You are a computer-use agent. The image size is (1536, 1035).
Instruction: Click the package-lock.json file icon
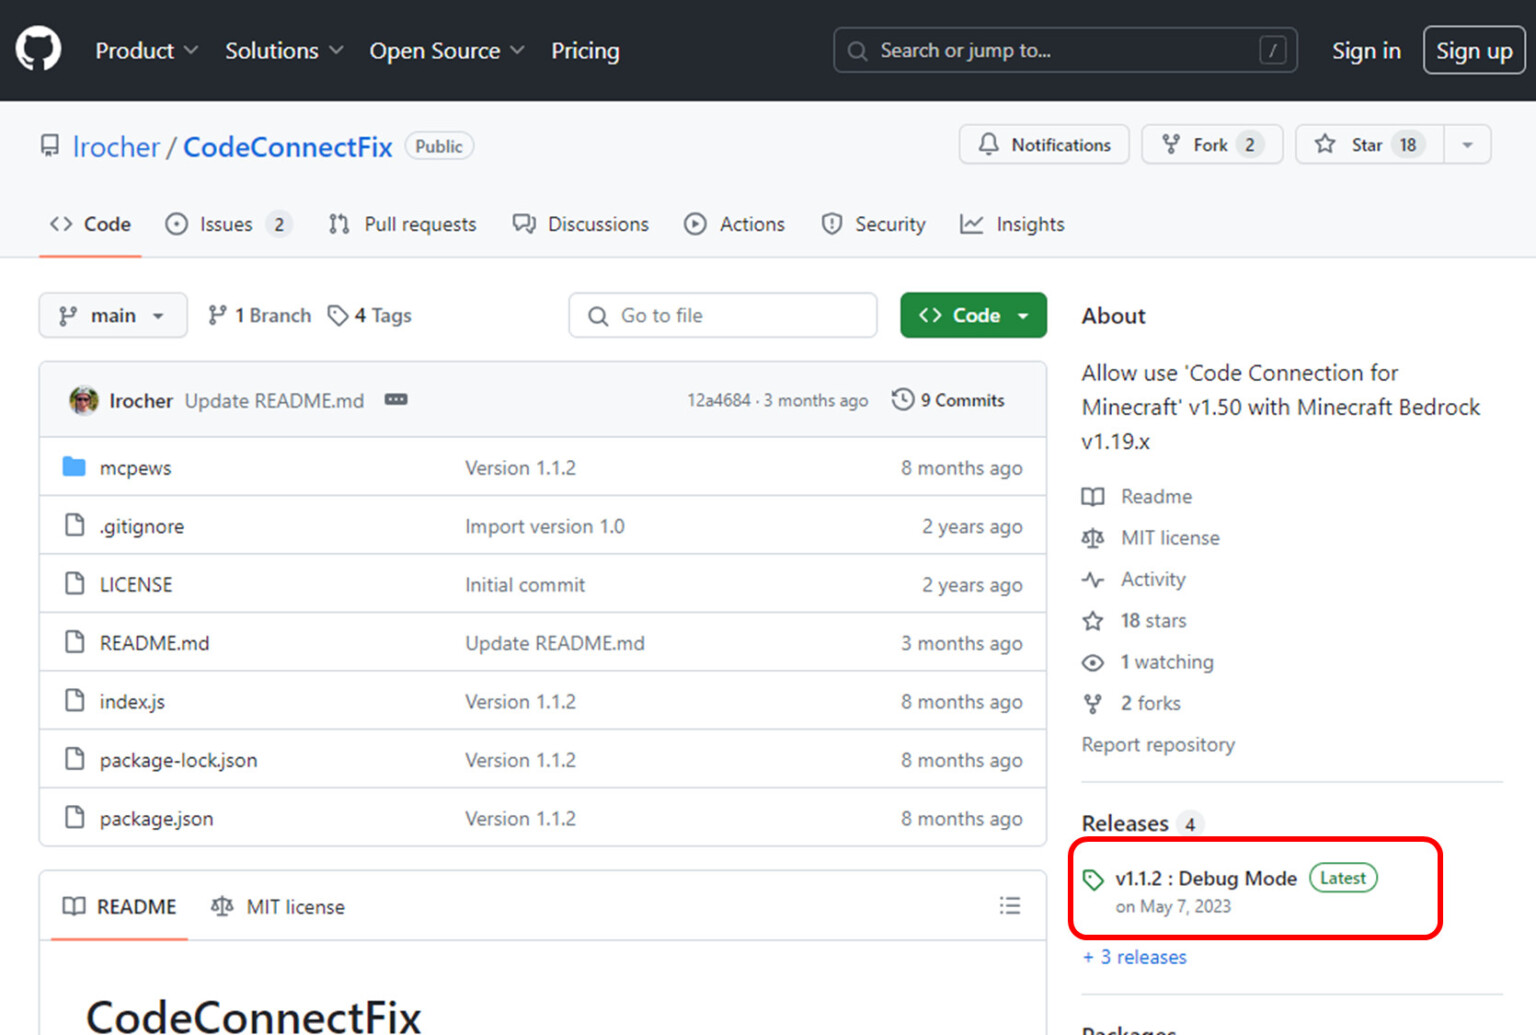click(x=74, y=759)
